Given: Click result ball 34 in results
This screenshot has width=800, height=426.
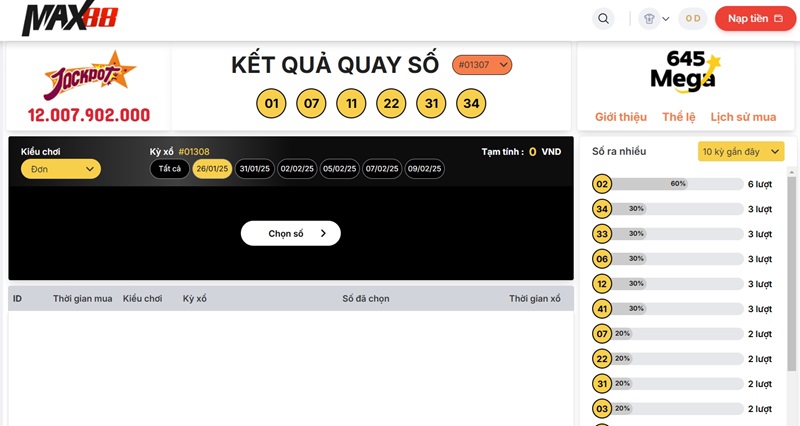Looking at the screenshot, I should tap(471, 104).
